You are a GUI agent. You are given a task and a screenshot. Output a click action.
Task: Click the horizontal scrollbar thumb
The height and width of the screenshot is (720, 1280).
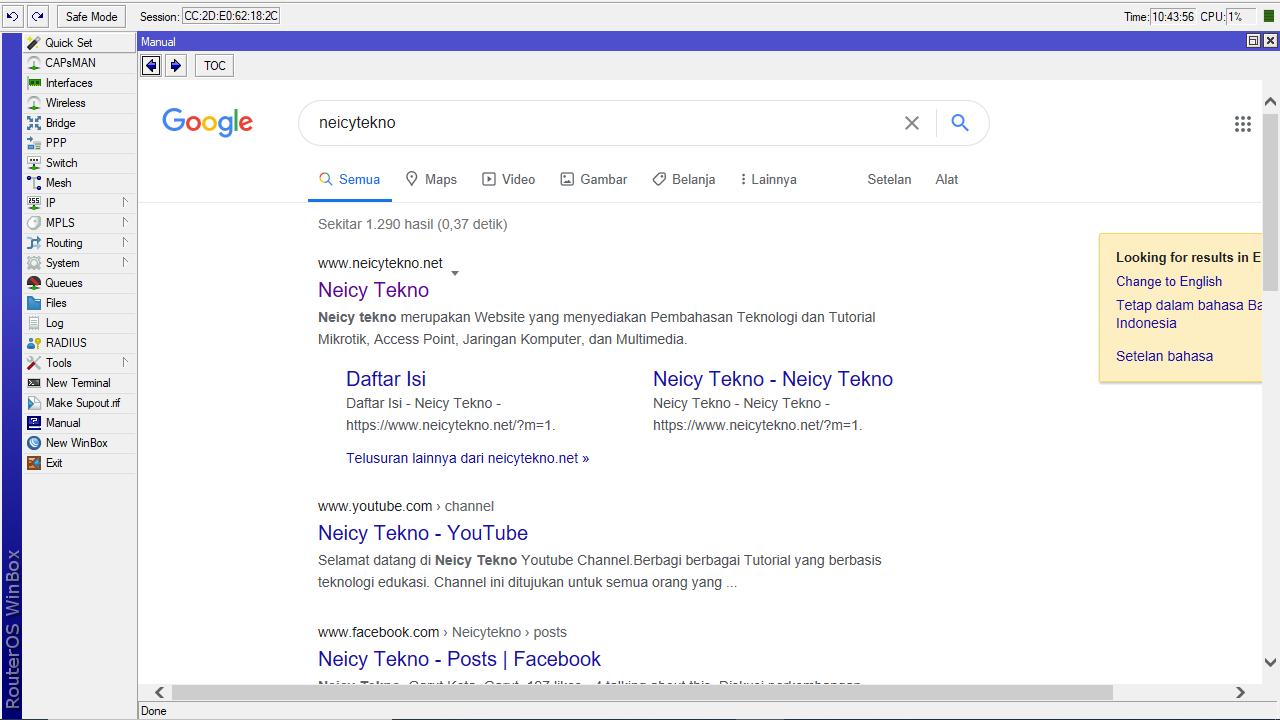point(642,692)
